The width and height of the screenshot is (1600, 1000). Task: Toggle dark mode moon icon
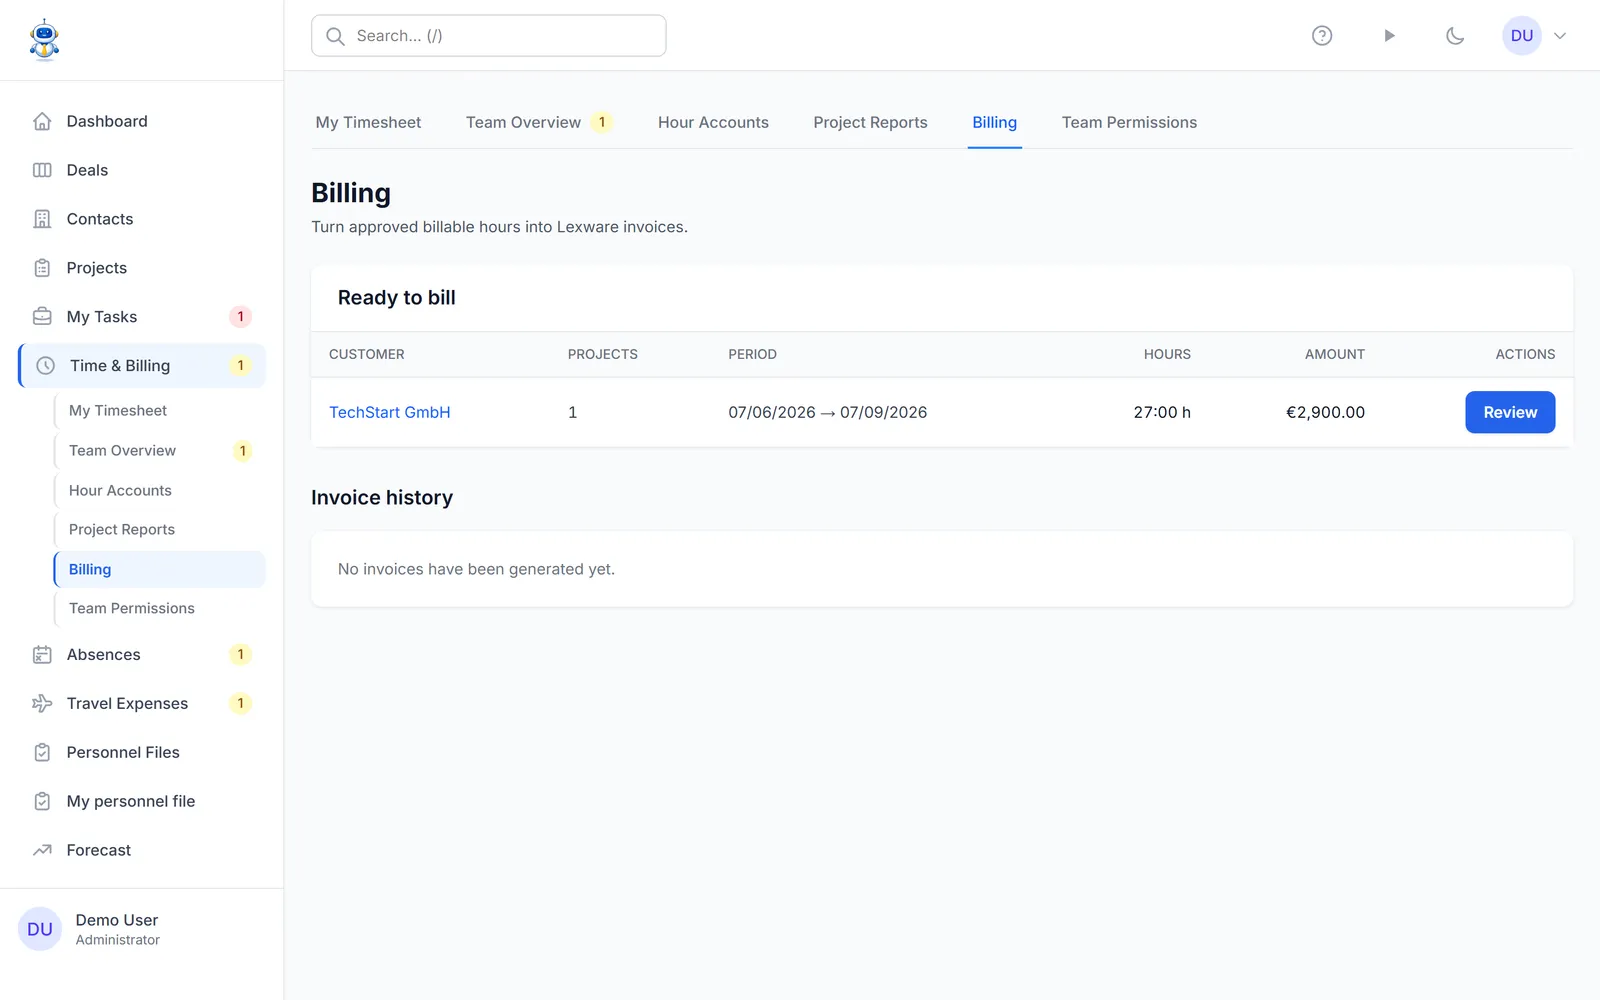[1455, 36]
